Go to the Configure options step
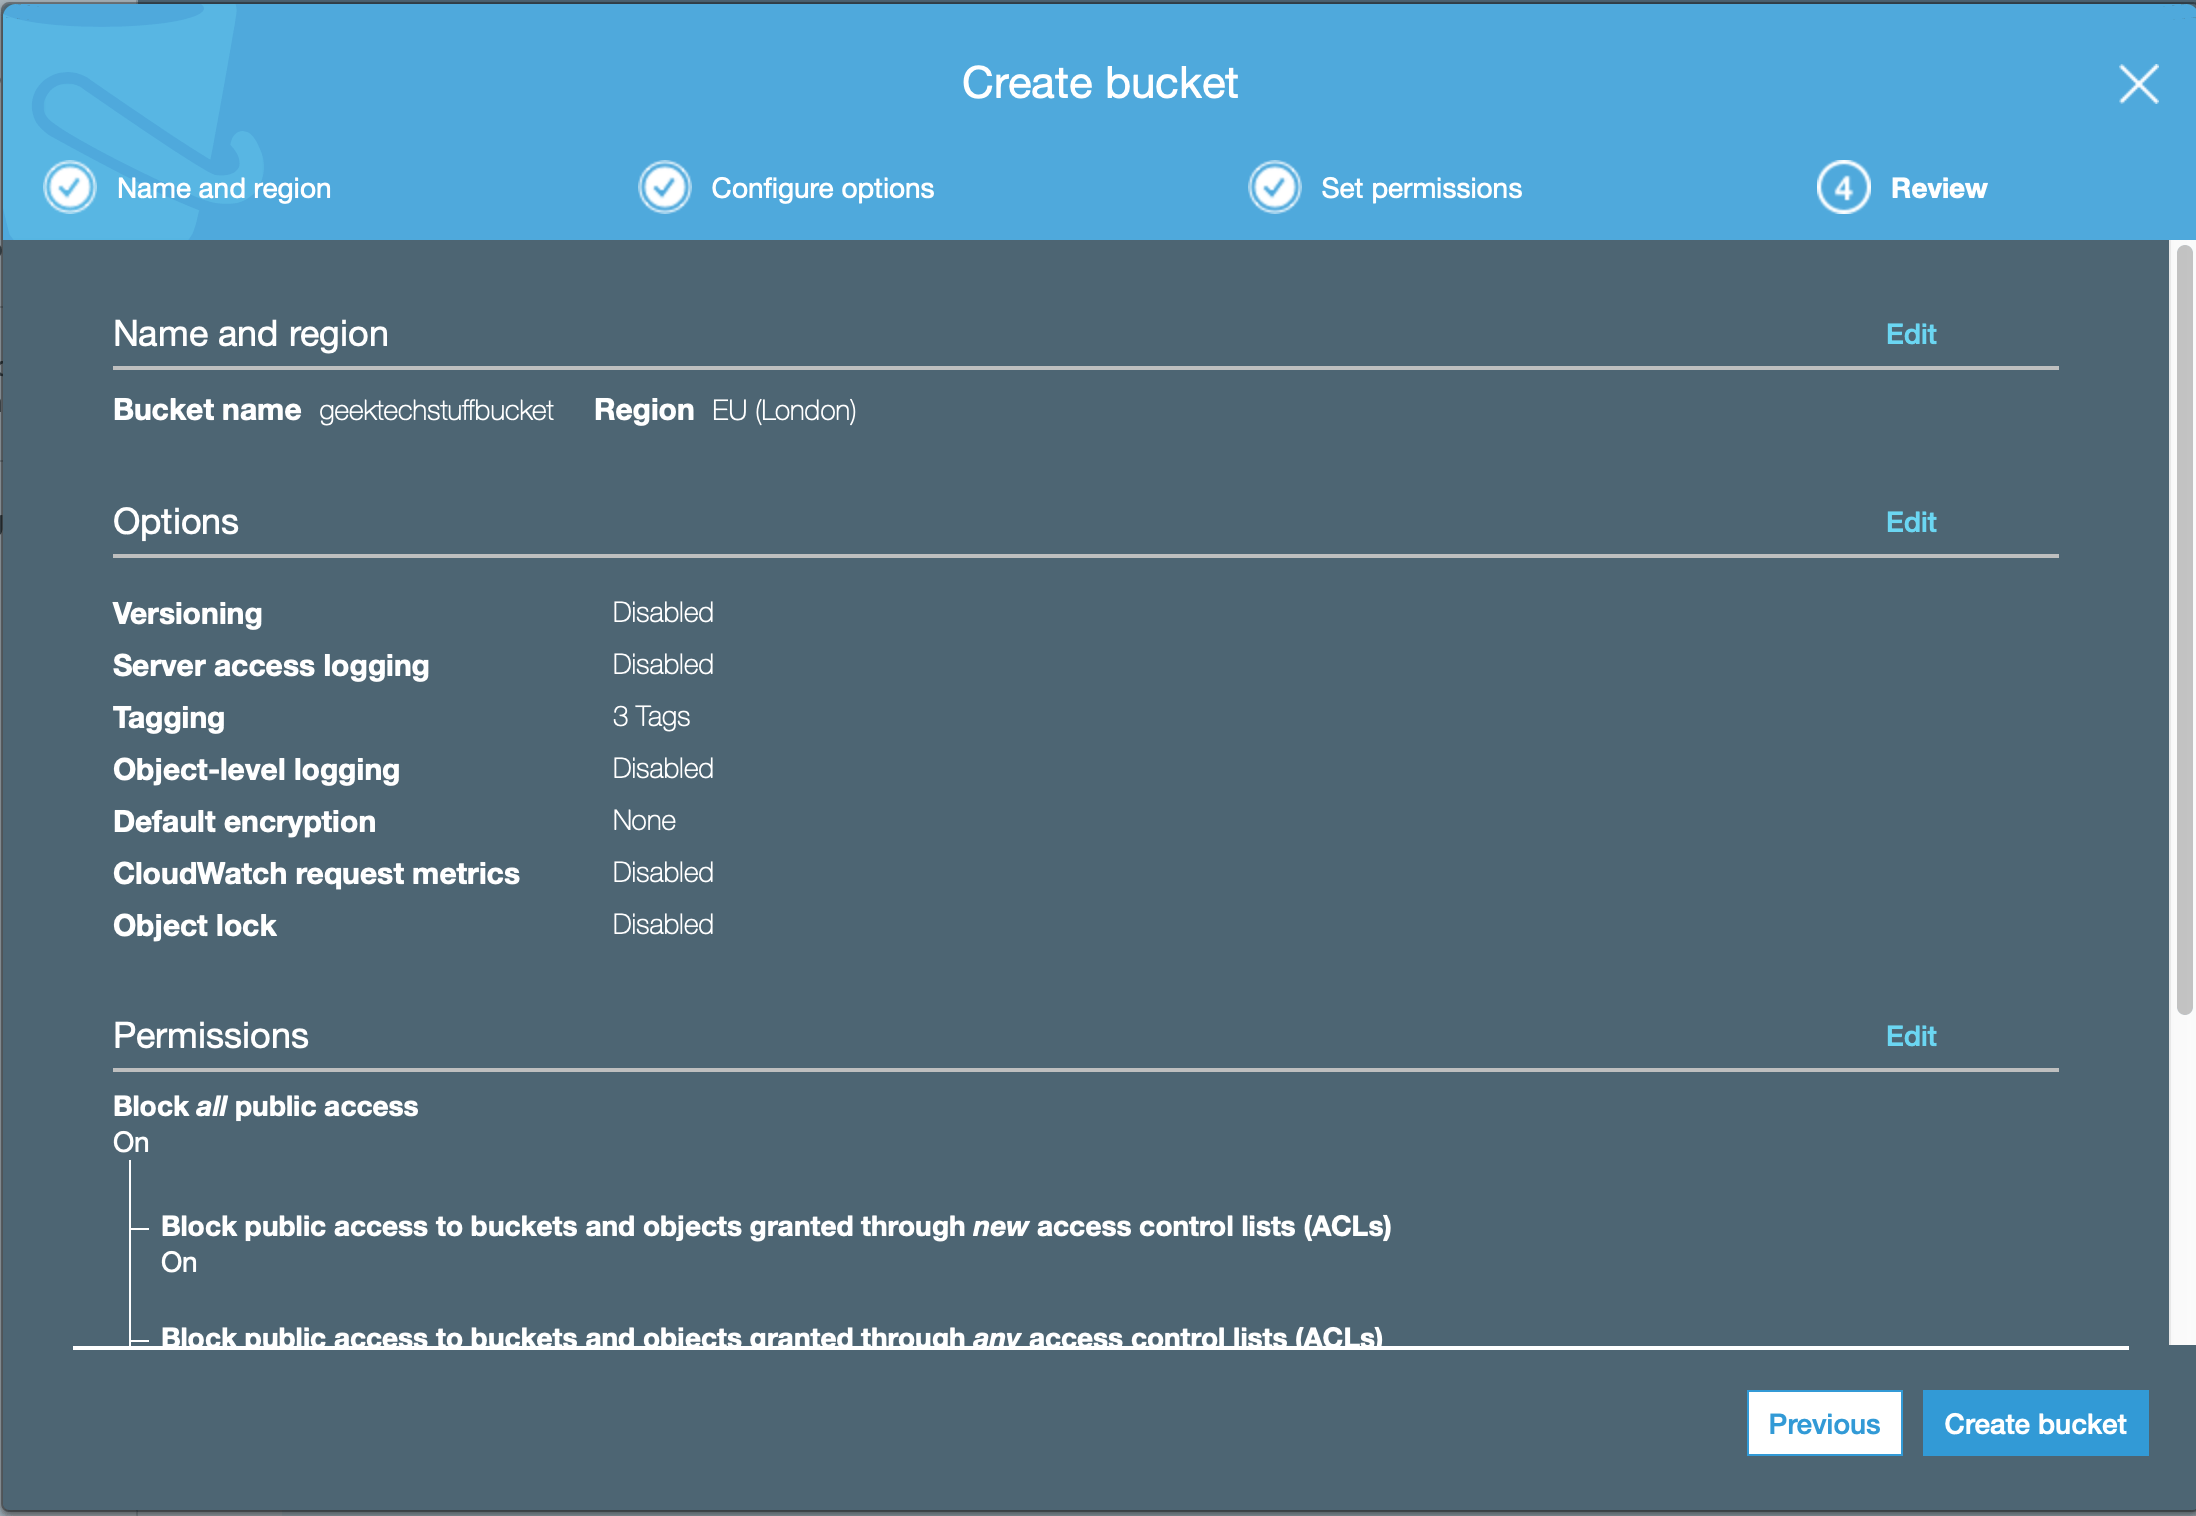 click(x=822, y=187)
